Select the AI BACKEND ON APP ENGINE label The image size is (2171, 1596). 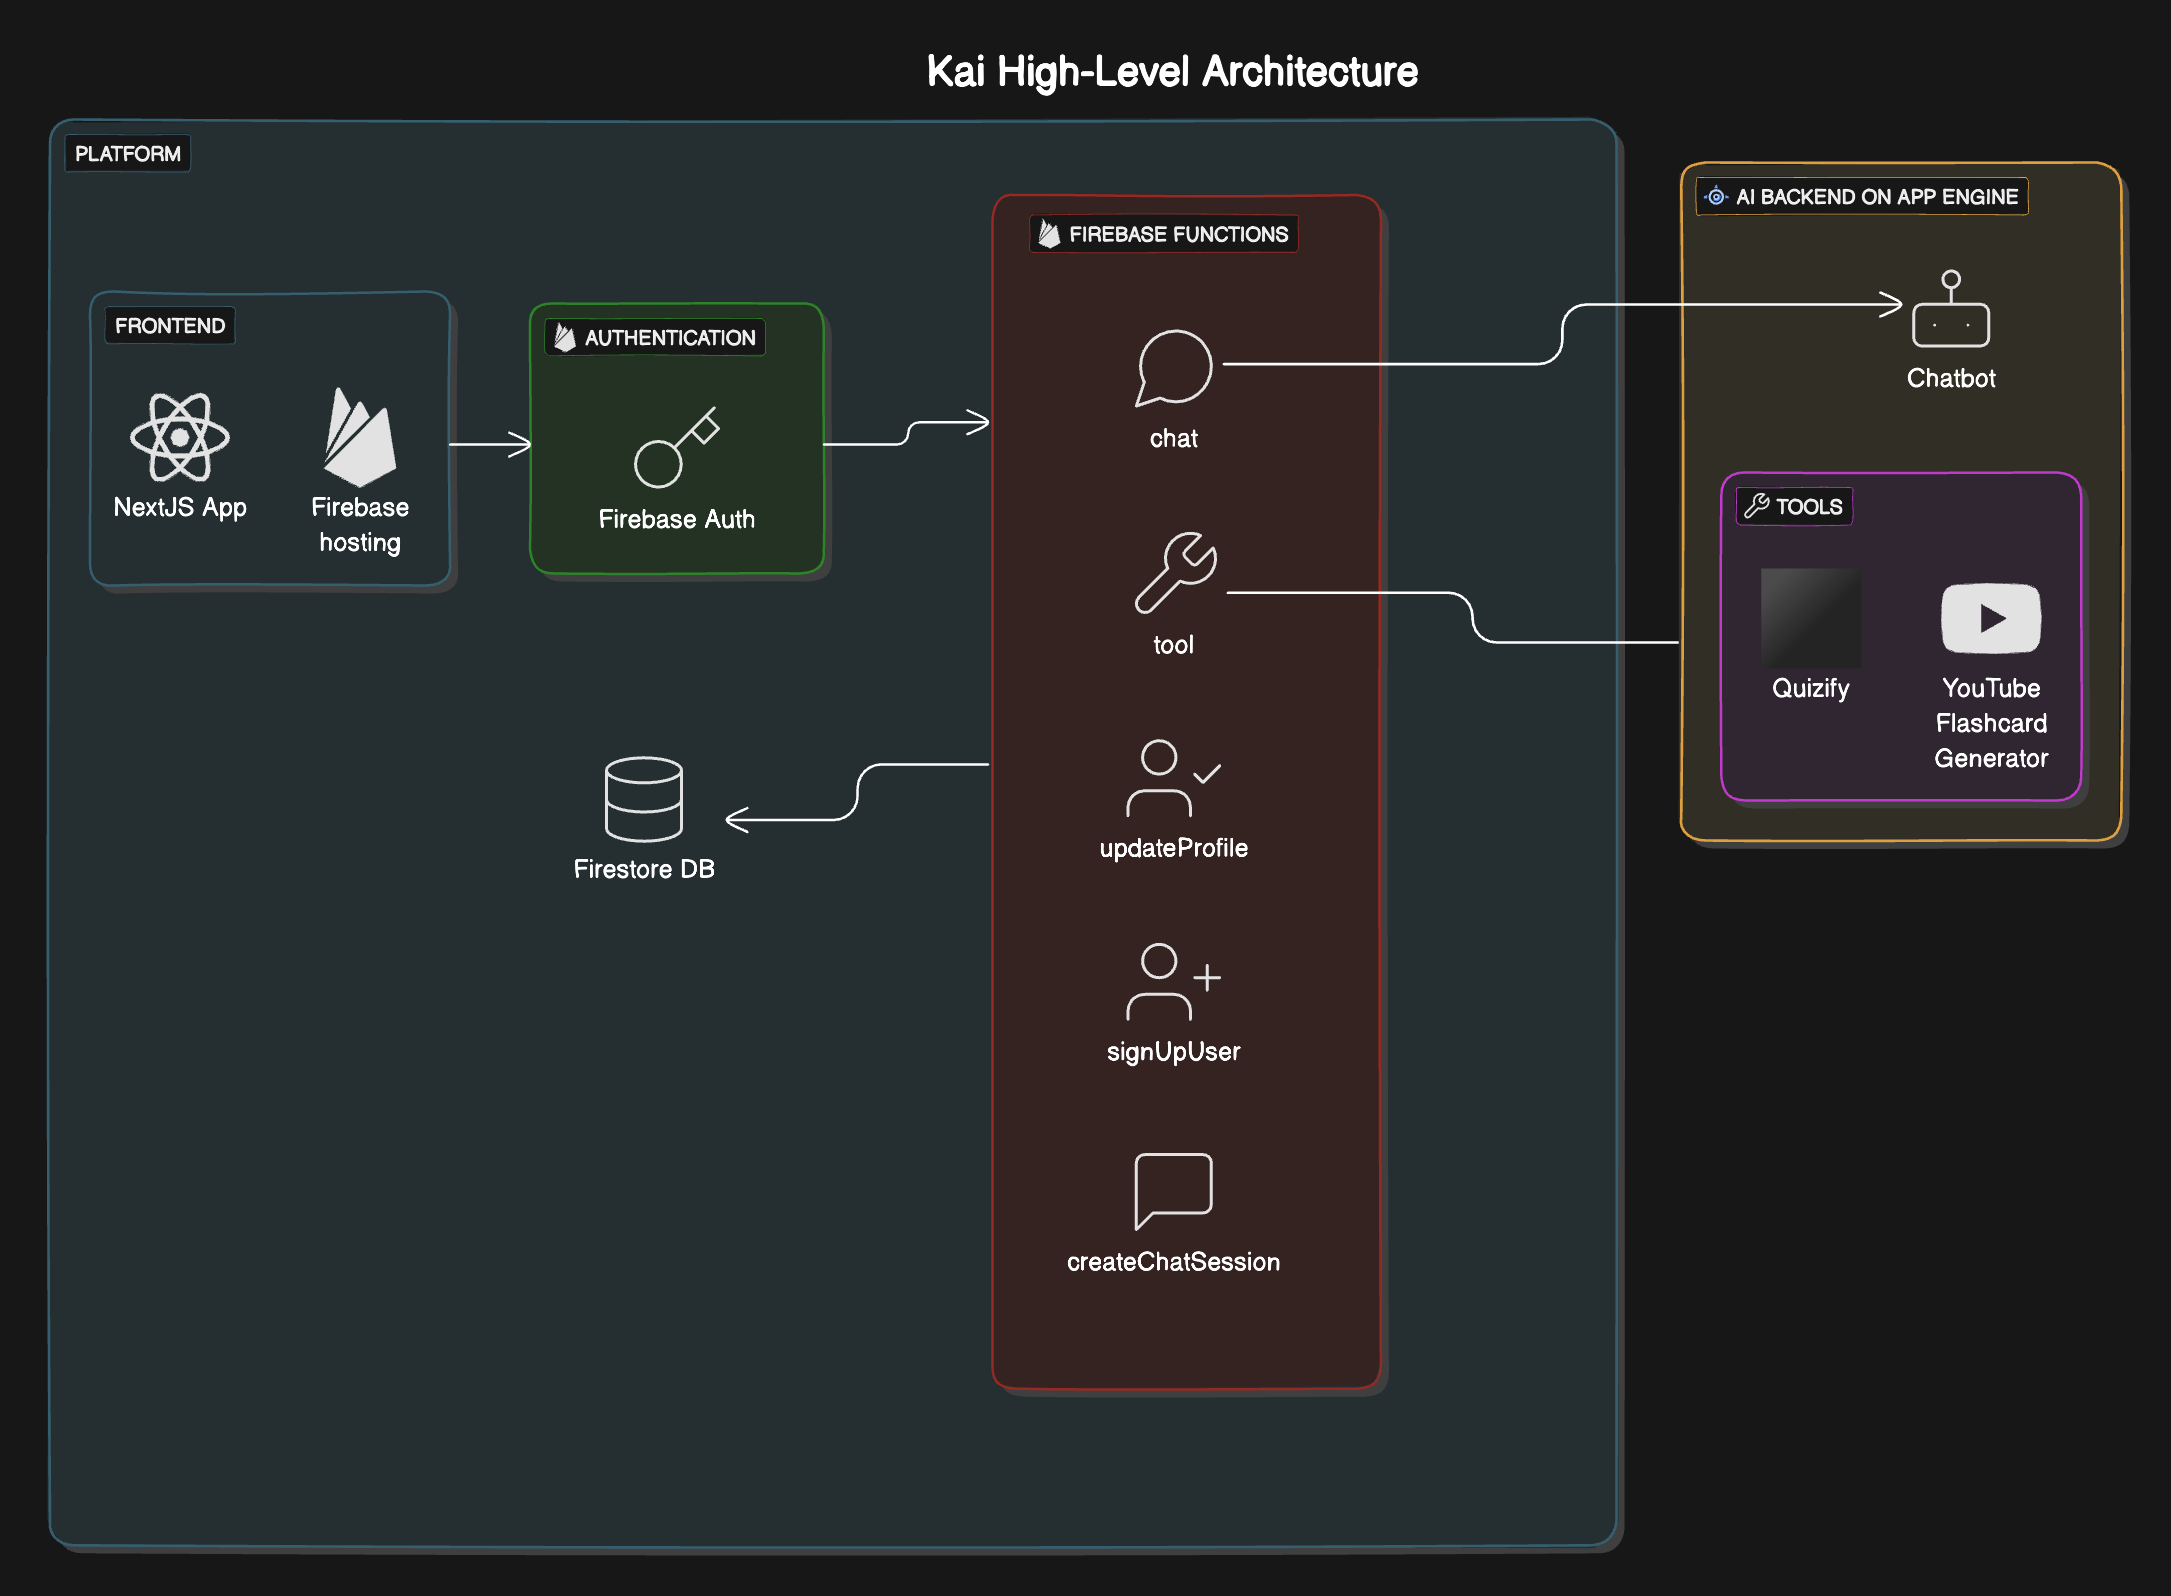point(1863,197)
